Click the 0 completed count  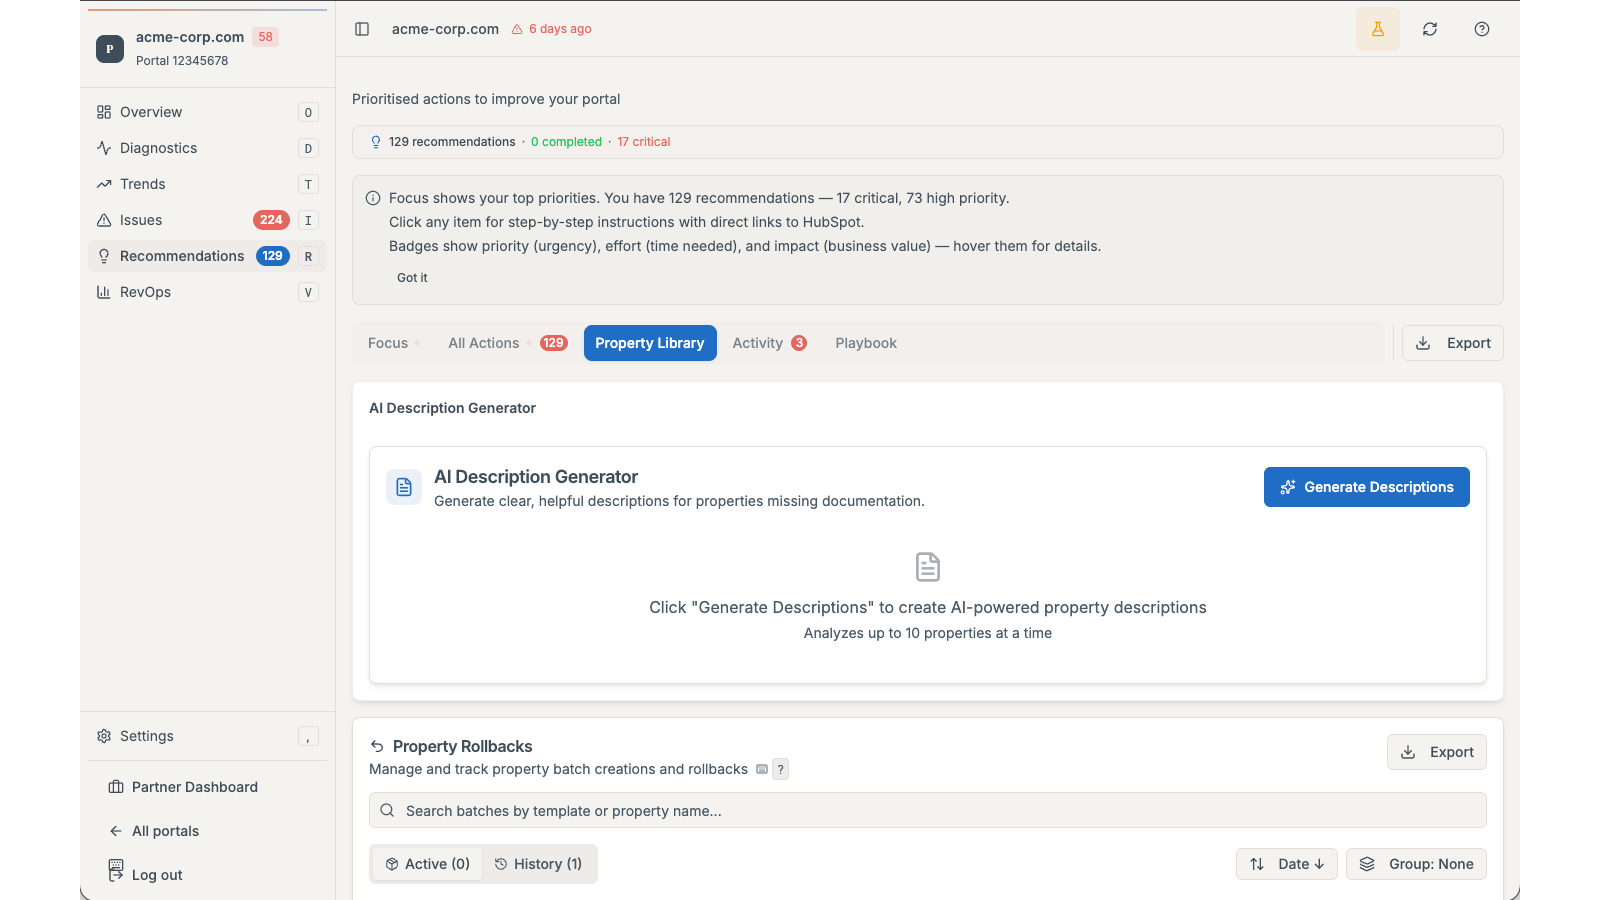click(x=566, y=142)
